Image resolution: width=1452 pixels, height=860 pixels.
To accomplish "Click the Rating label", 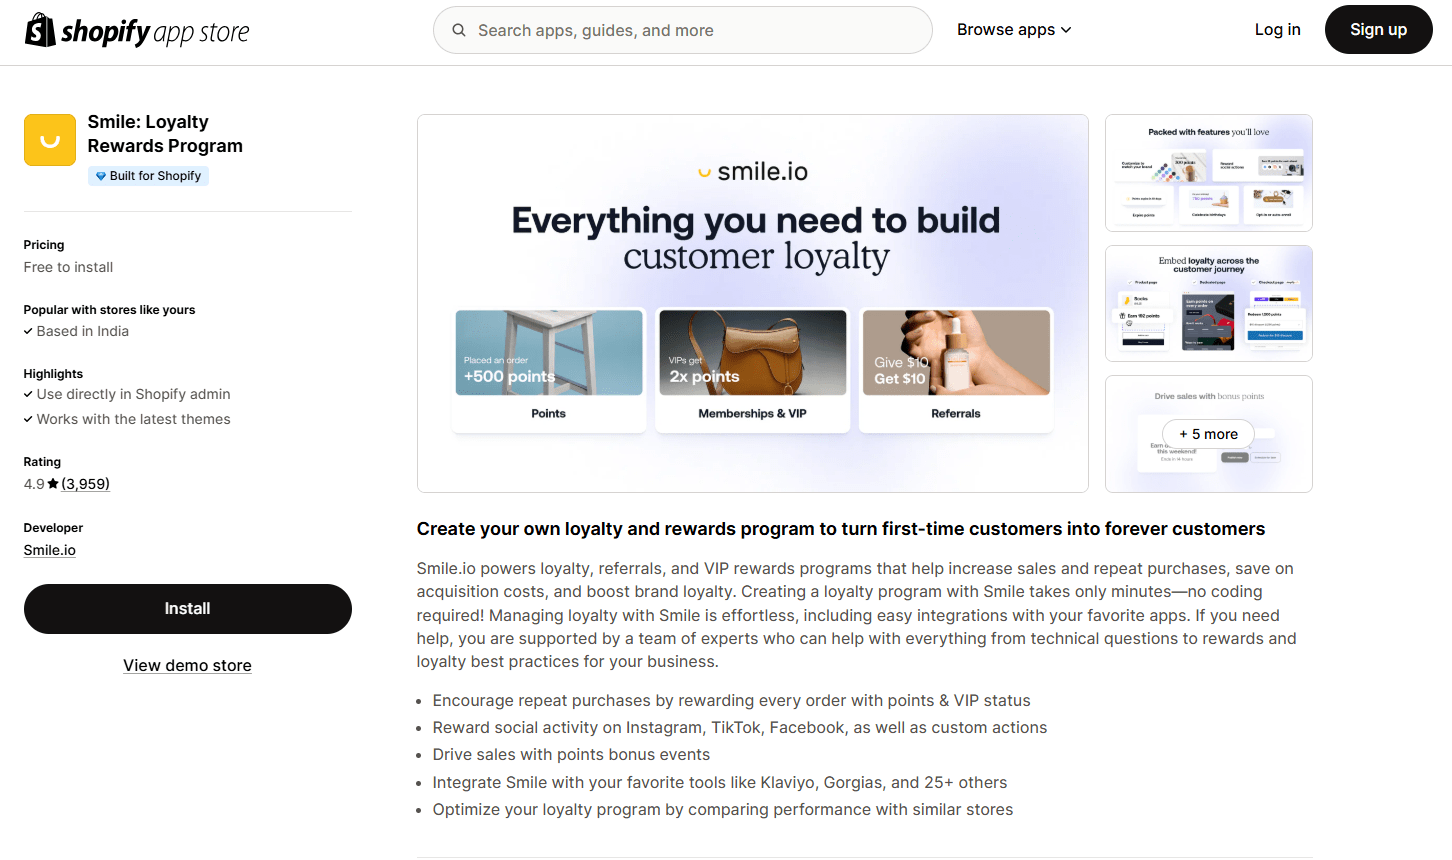I will pyautogui.click(x=42, y=462).
